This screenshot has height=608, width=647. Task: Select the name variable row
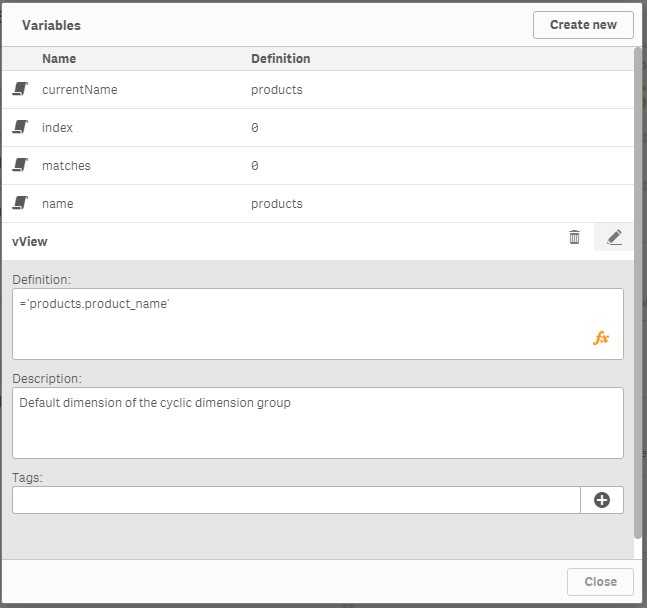click(x=318, y=203)
